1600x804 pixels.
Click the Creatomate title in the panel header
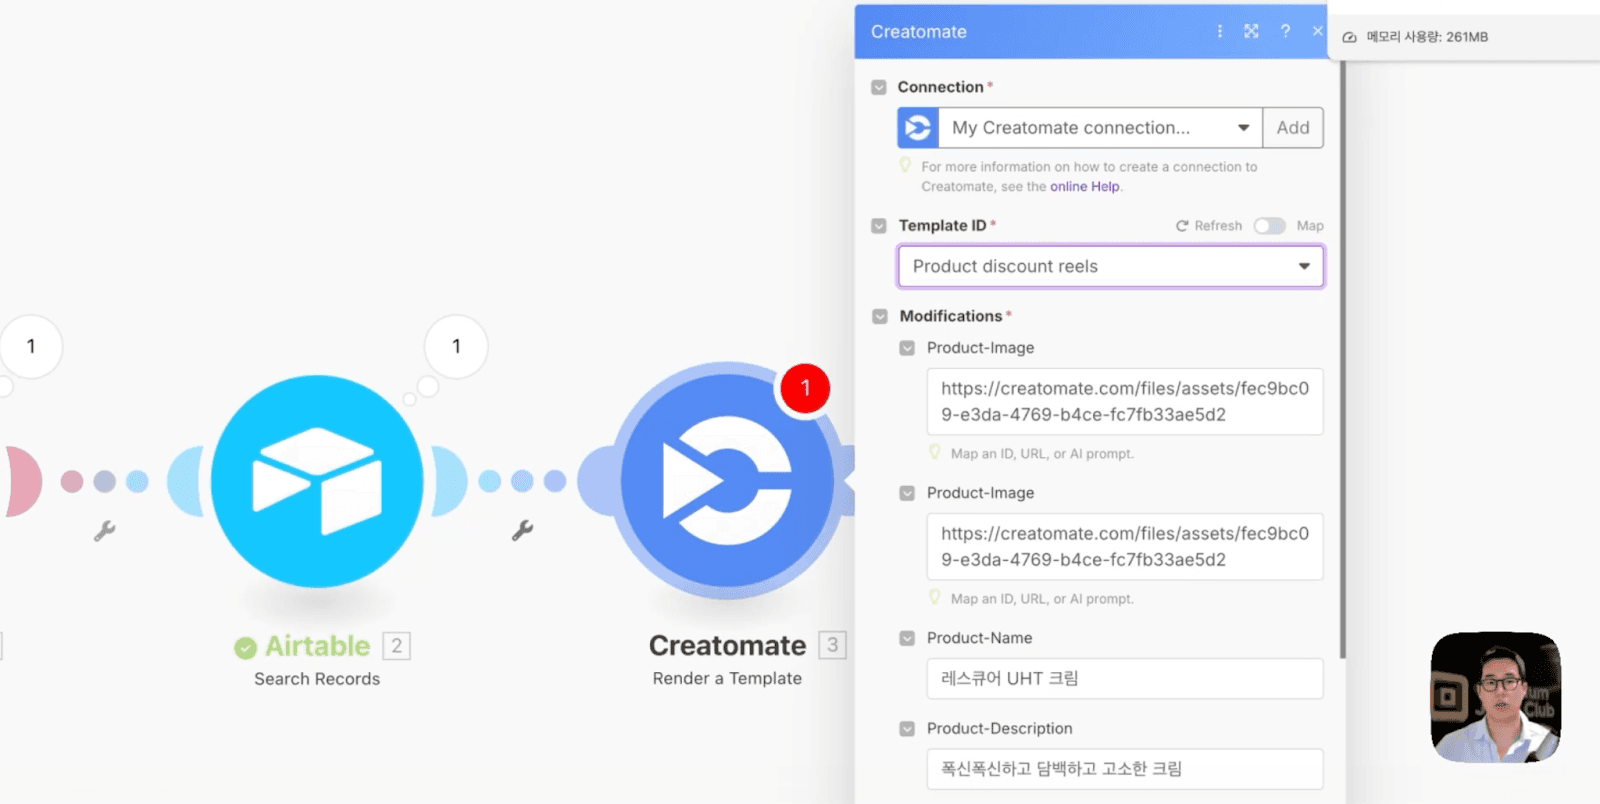[919, 32]
